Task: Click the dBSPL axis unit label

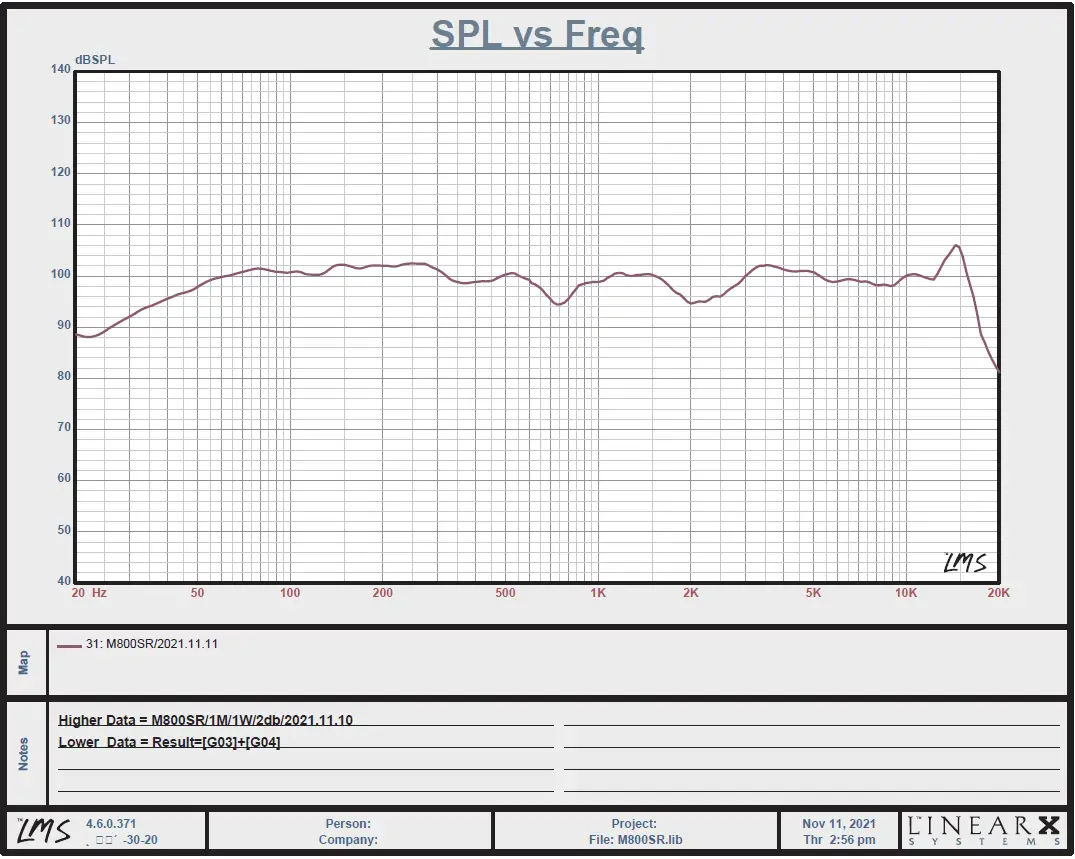Action: [x=95, y=60]
